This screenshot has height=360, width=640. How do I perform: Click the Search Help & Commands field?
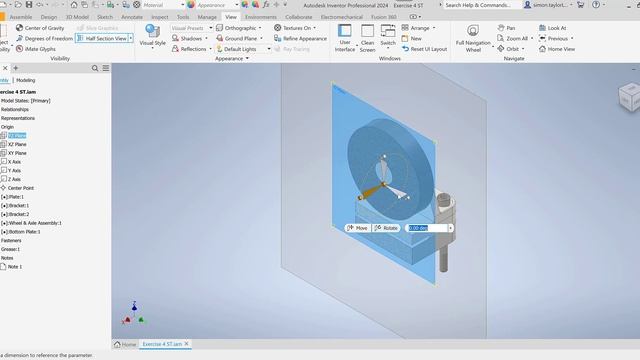pos(482,5)
